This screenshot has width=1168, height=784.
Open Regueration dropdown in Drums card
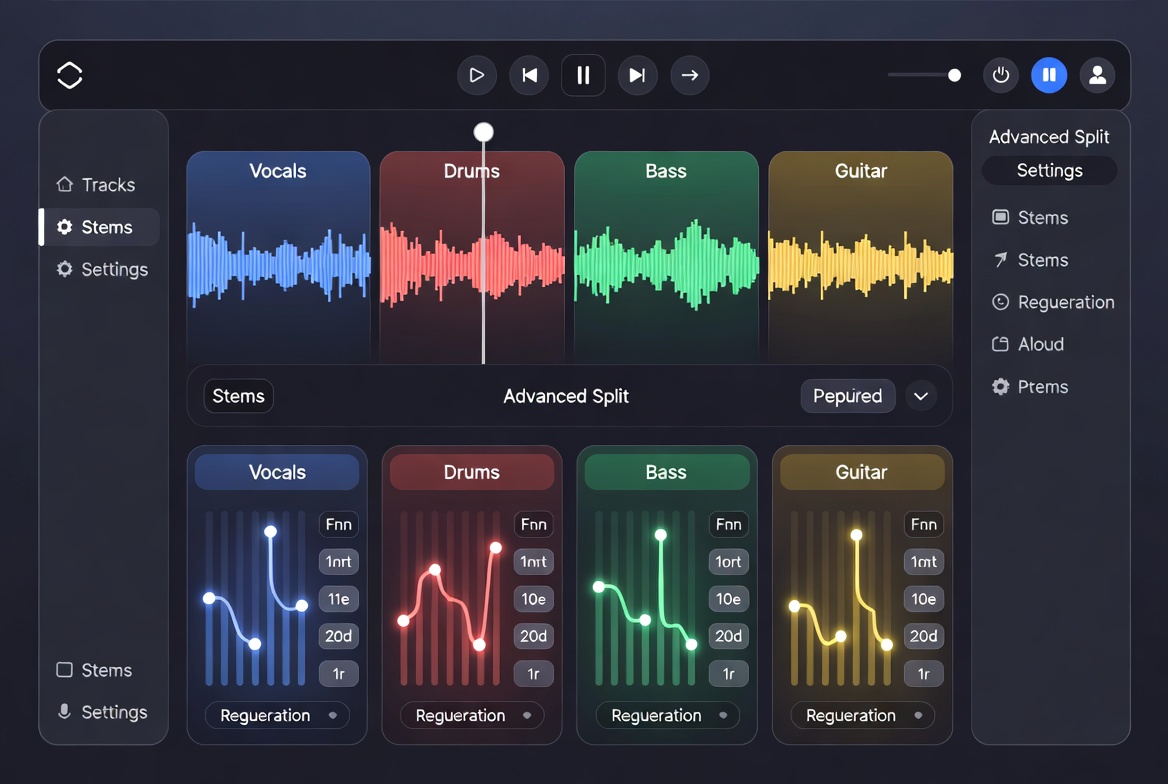[x=472, y=715]
